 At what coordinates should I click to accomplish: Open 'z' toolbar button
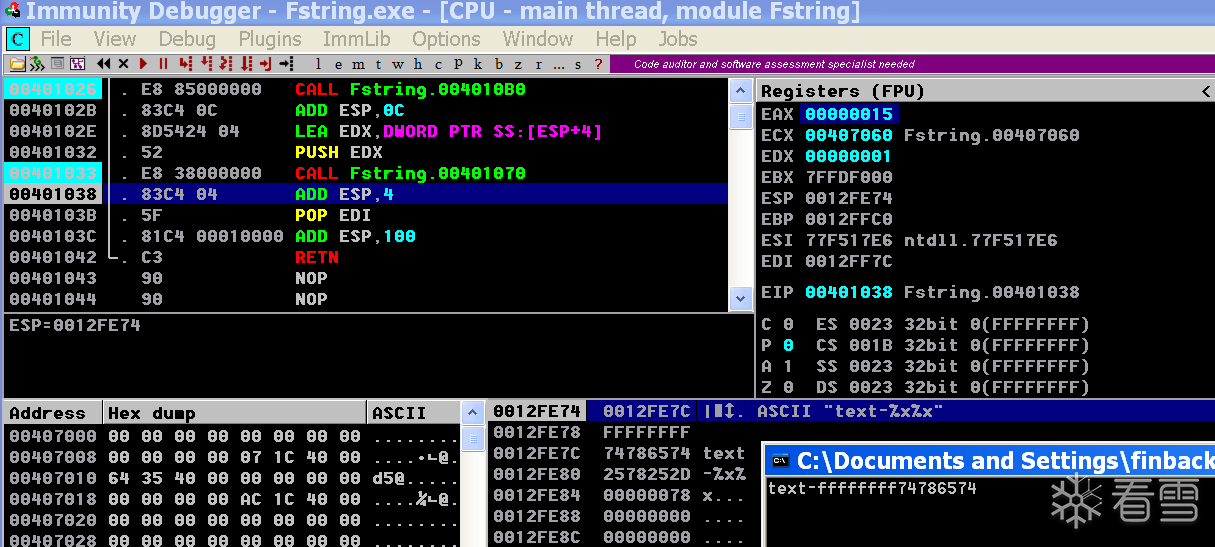point(518,64)
